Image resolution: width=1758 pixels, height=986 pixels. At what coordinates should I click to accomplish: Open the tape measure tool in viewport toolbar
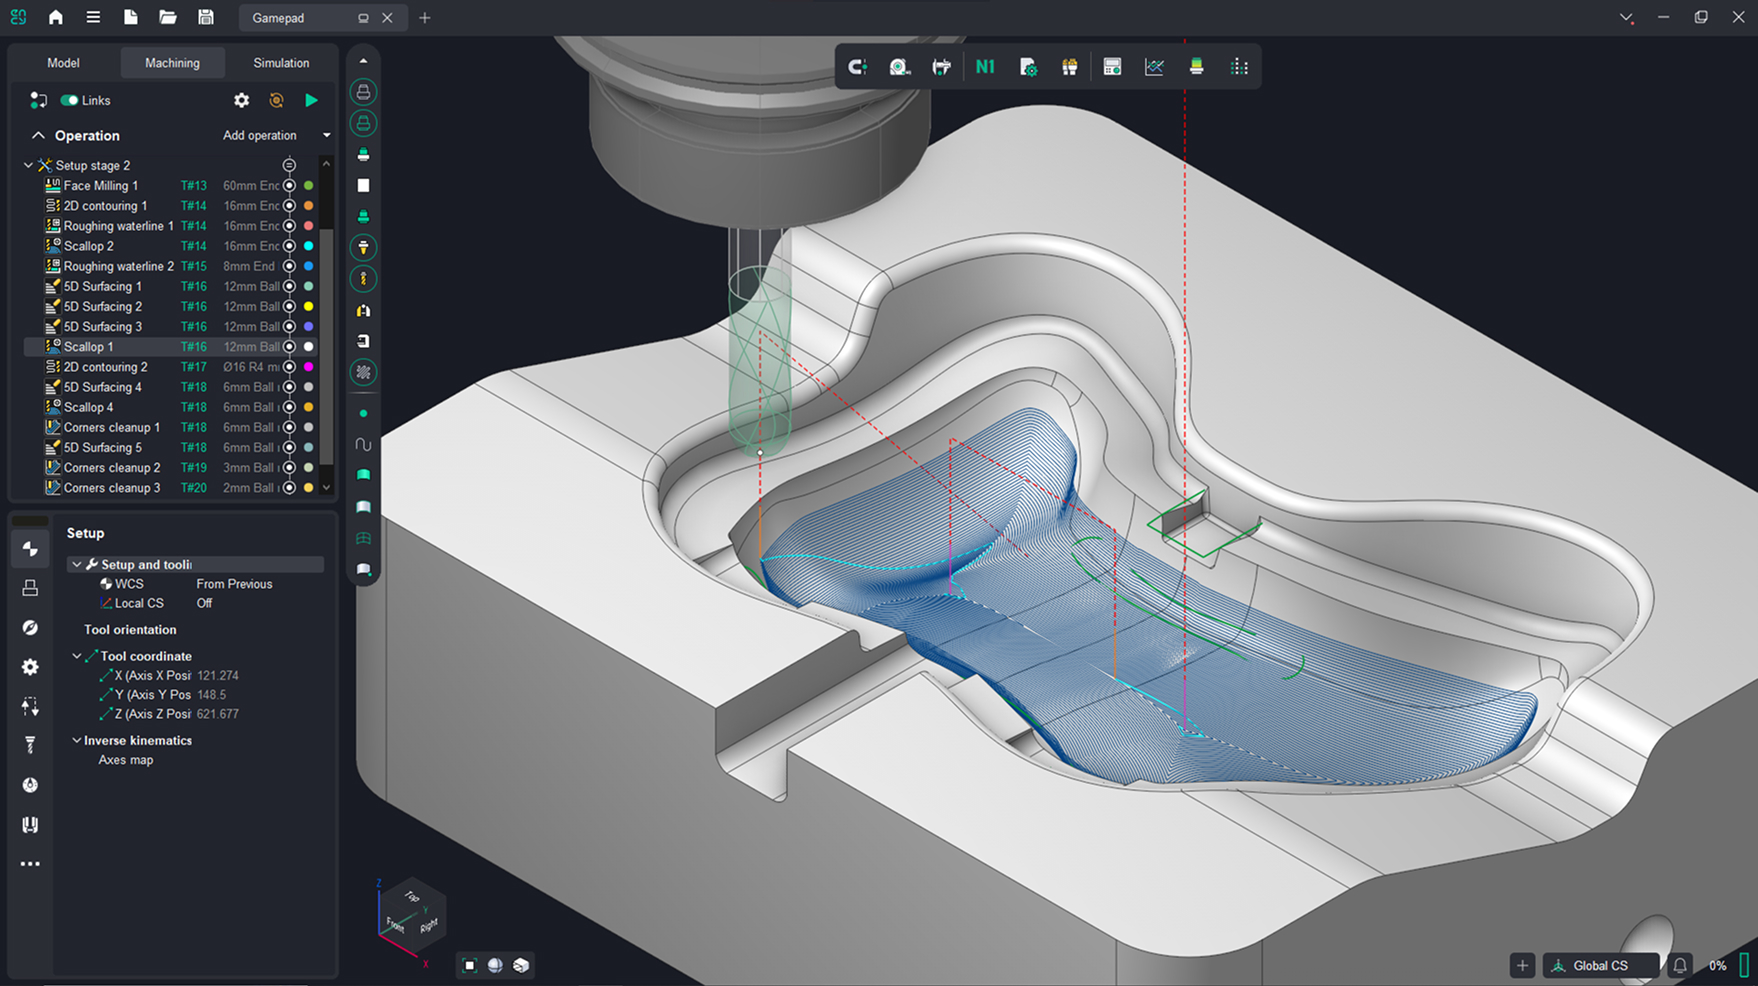click(900, 67)
